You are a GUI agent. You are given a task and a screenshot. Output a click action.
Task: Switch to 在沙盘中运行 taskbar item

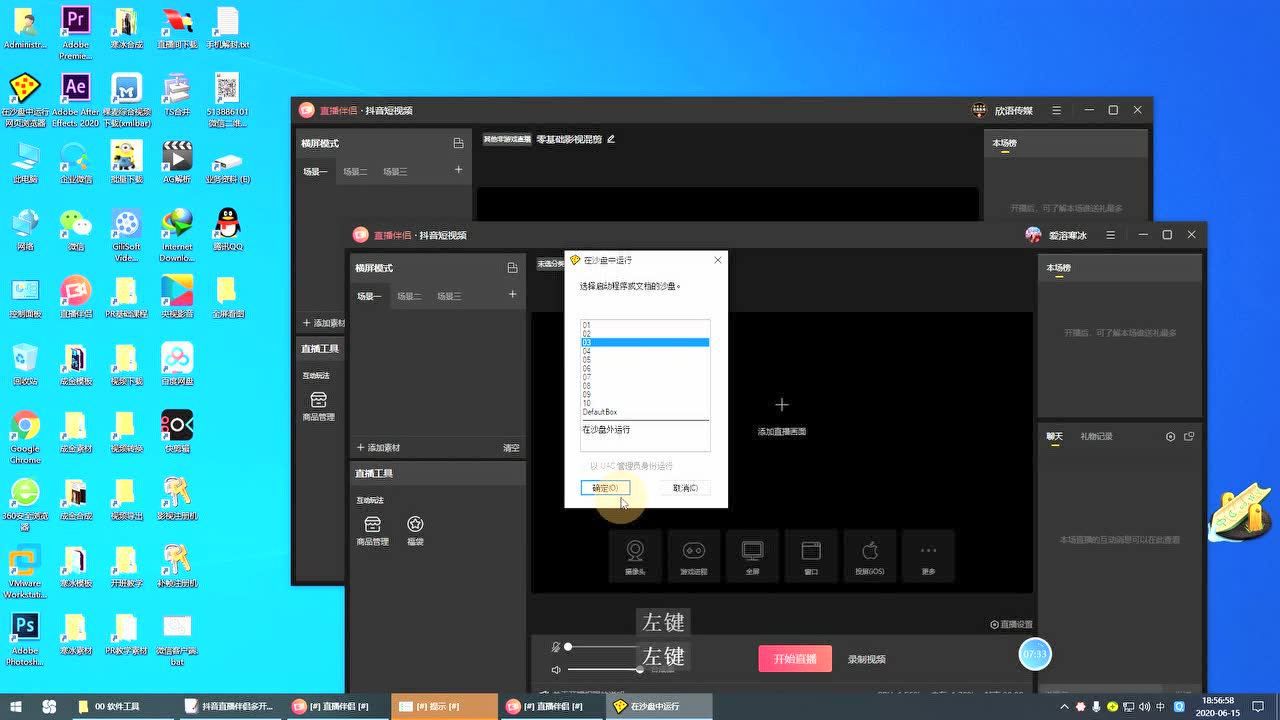(660, 706)
